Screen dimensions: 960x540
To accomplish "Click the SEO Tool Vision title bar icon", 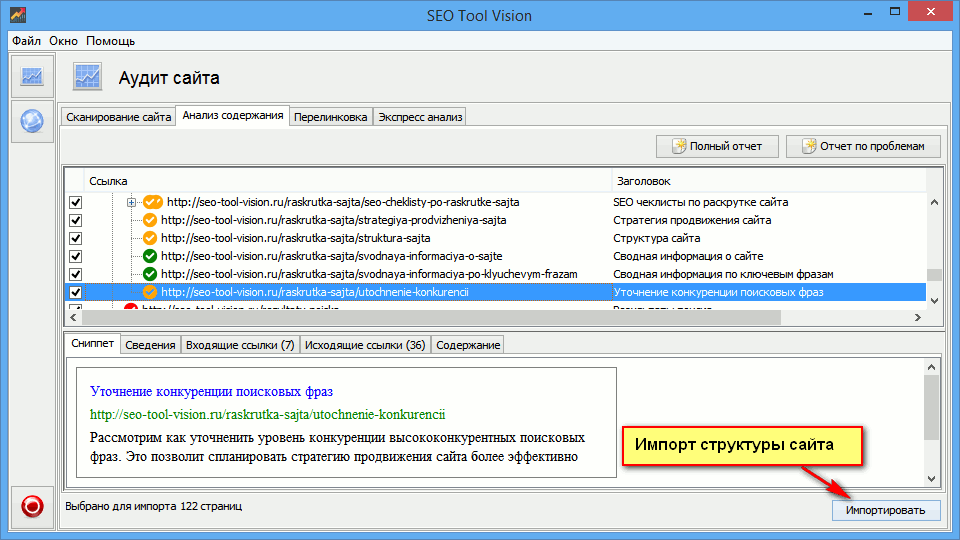I will (x=17, y=16).
